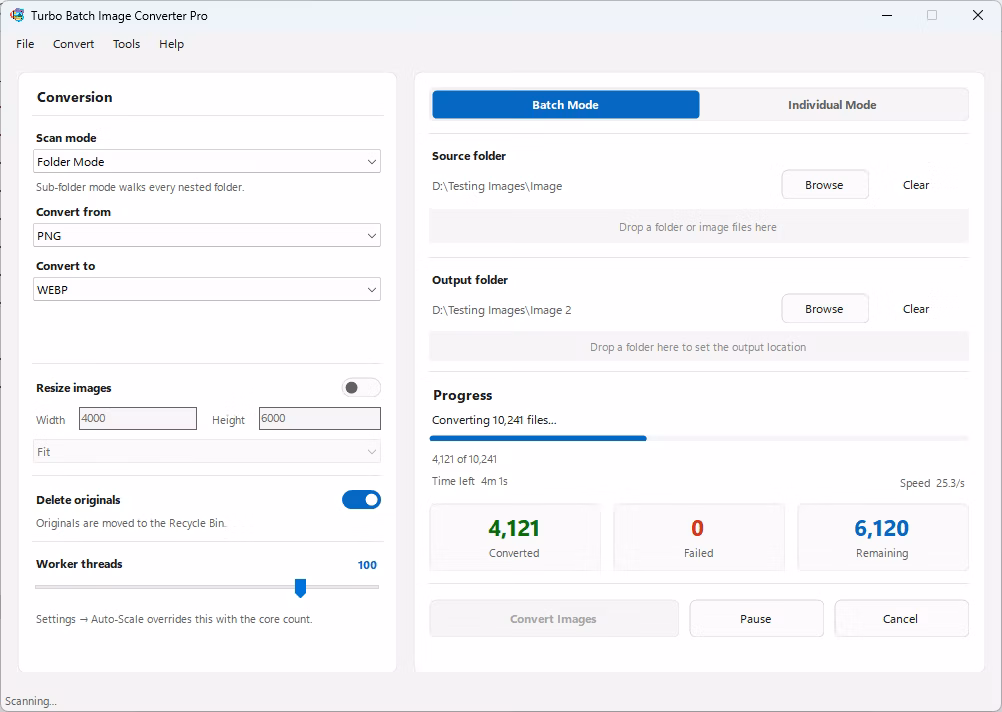Click the 6,120 Remaining counter card
The width and height of the screenshot is (1002, 712).
pos(883,538)
